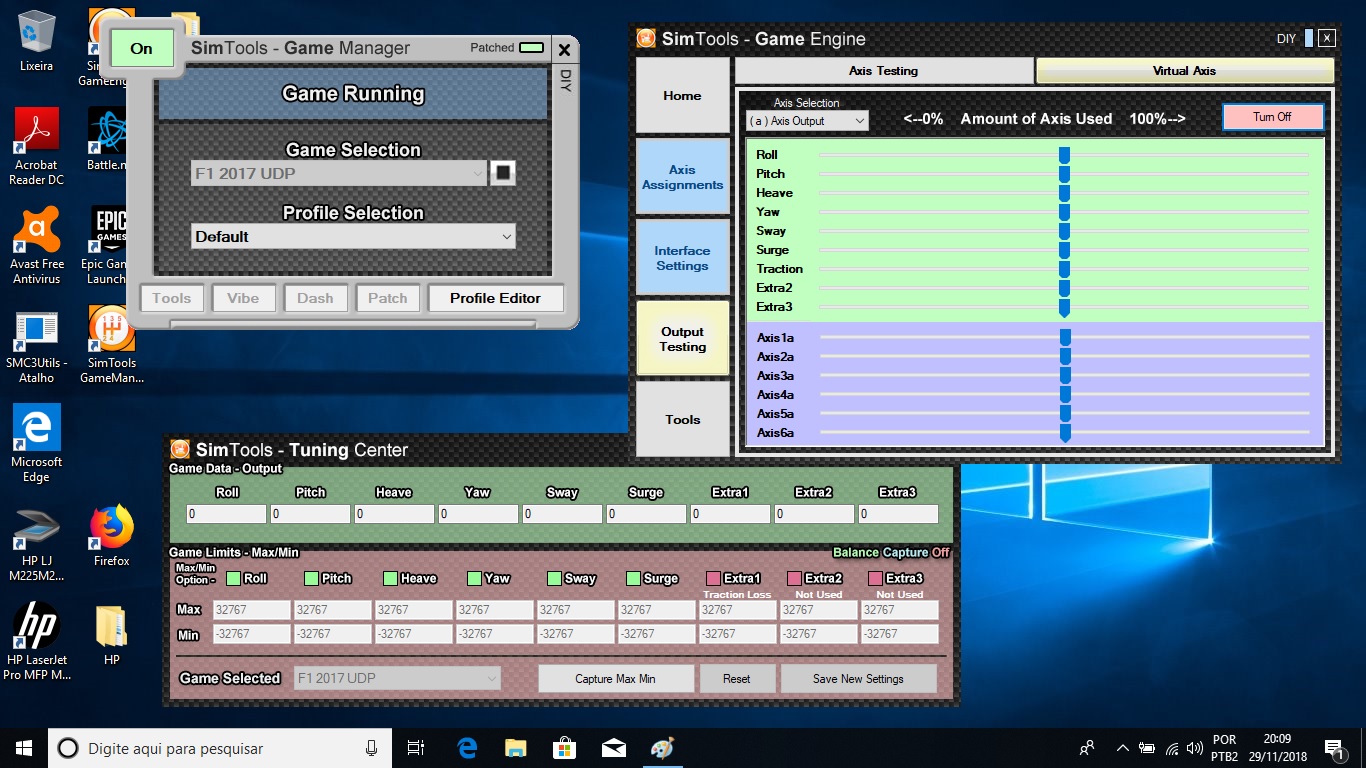1366x768 pixels.
Task: Open SMC3Utils shortcut on desktop
Action: [36, 346]
